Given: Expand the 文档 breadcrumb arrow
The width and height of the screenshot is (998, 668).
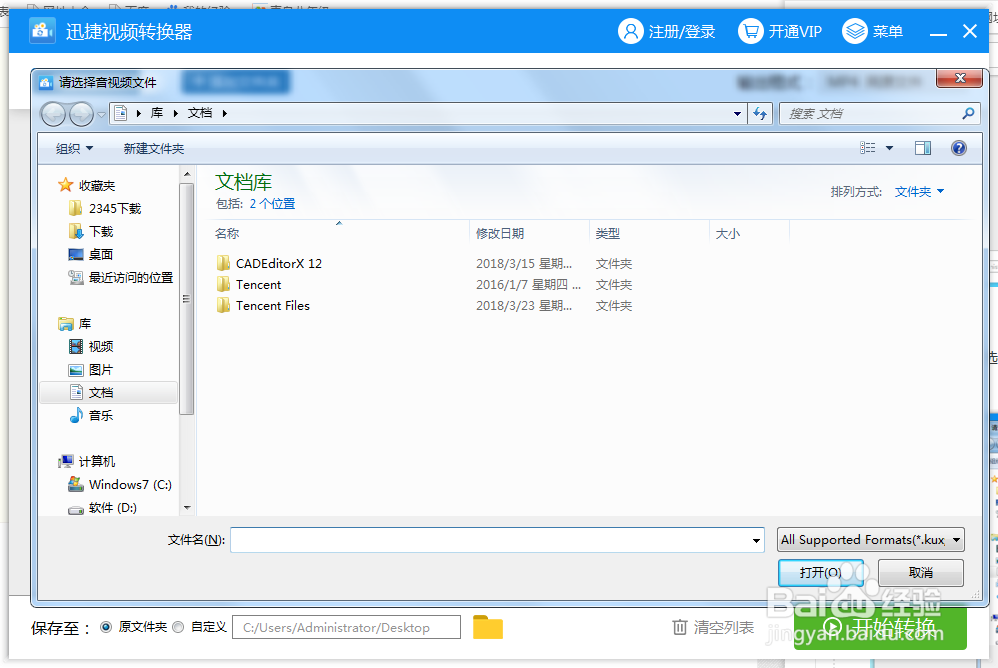Looking at the screenshot, I should click(x=224, y=113).
